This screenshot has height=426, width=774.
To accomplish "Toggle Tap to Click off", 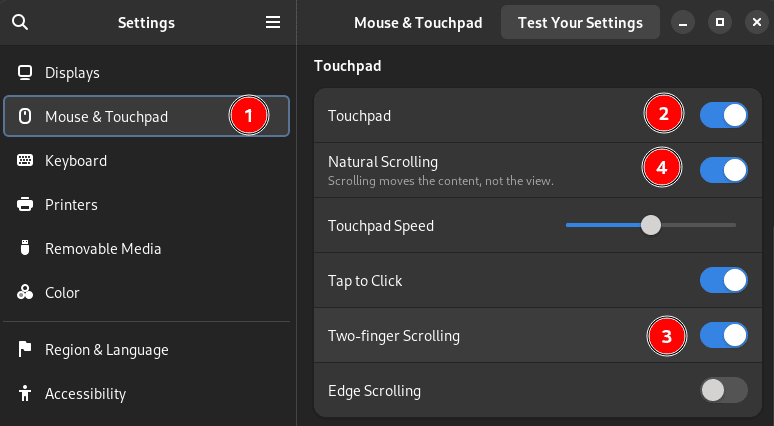I will coord(724,280).
